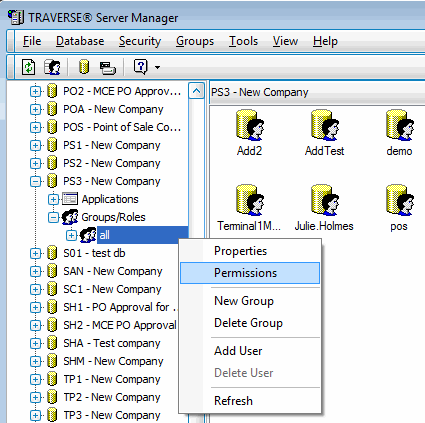Select SHA - Test company tree item

pyautogui.click(x=112, y=343)
